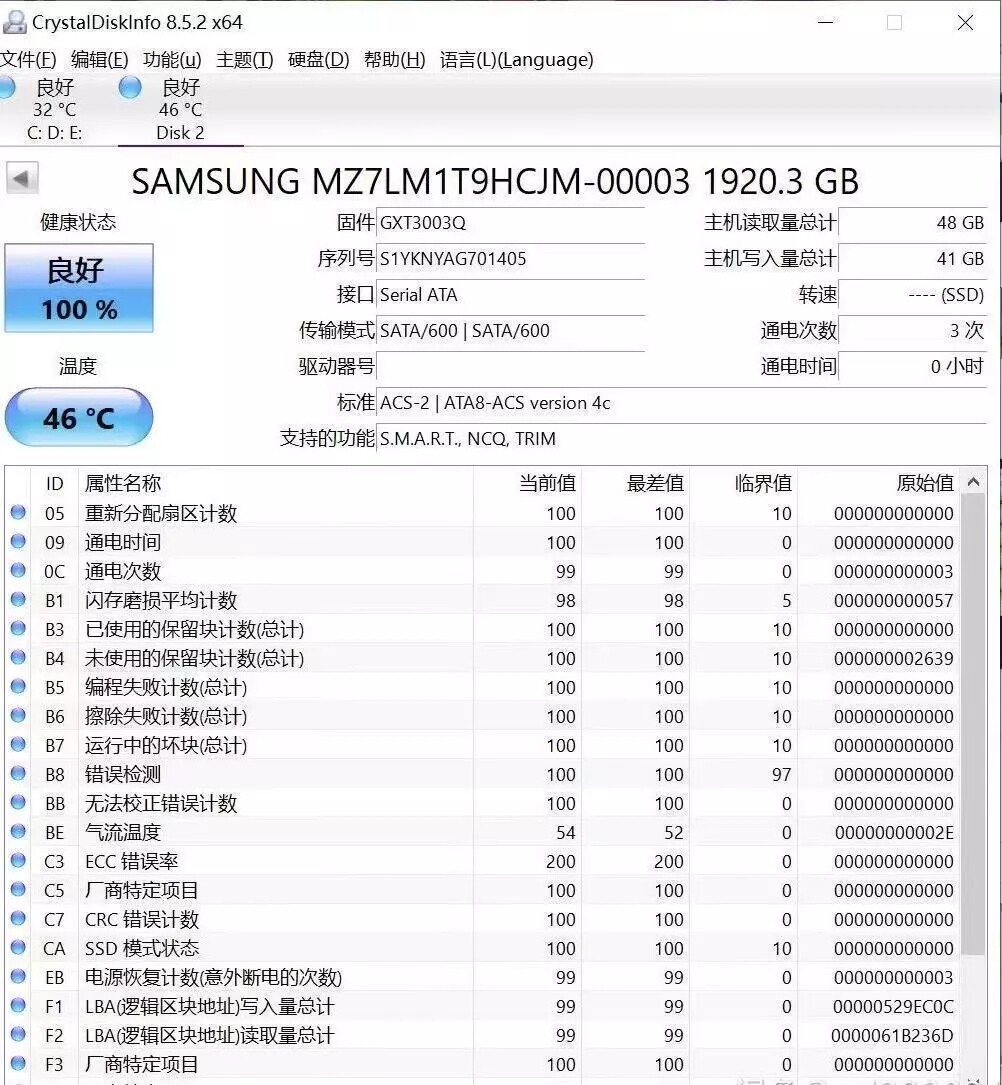Click raw value 0000061B236D
The height and width of the screenshot is (1085, 1002).
coord(892,1035)
